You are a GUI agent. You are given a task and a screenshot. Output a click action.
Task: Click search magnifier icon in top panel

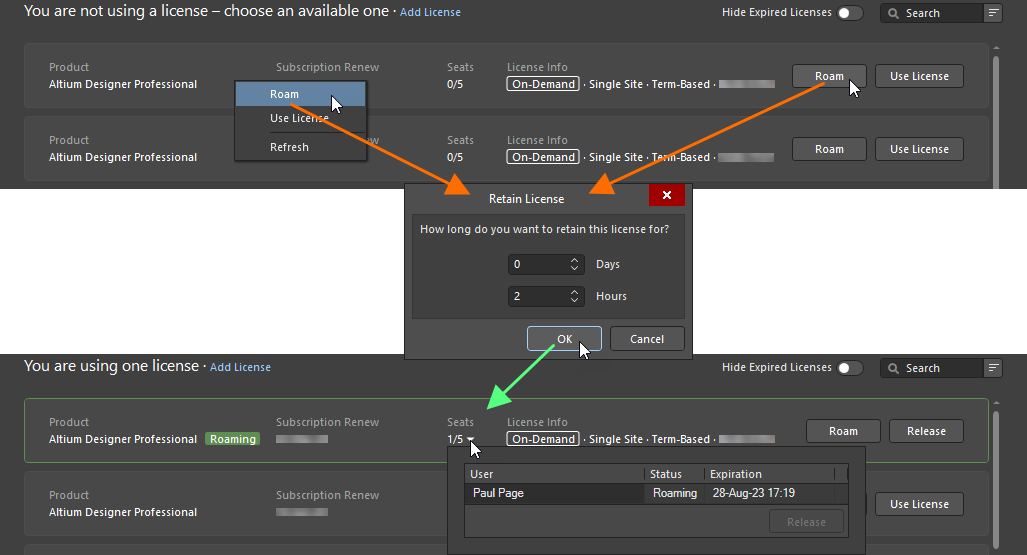pos(893,13)
